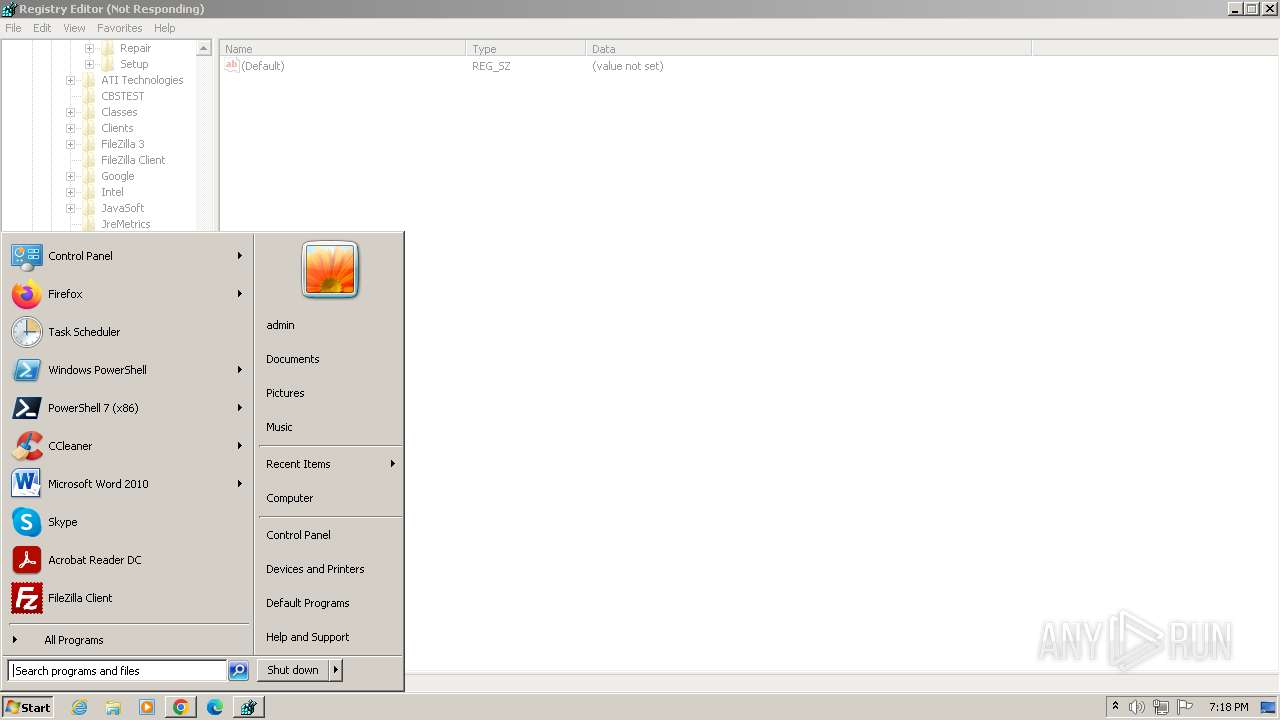Open the File menu
The height and width of the screenshot is (720, 1280).
click(x=13, y=28)
